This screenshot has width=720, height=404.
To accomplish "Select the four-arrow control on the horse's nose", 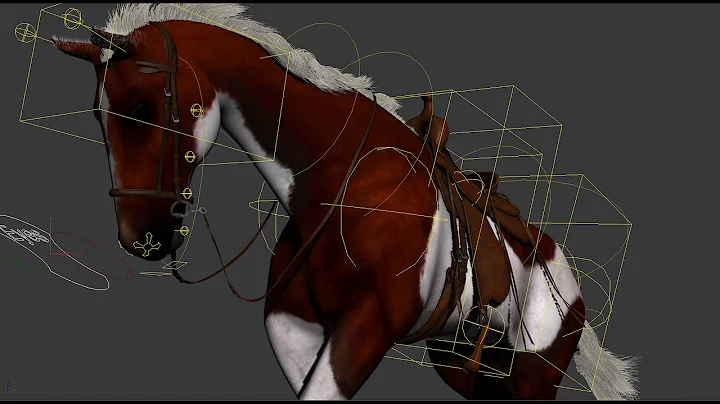I will pyautogui.click(x=147, y=244).
